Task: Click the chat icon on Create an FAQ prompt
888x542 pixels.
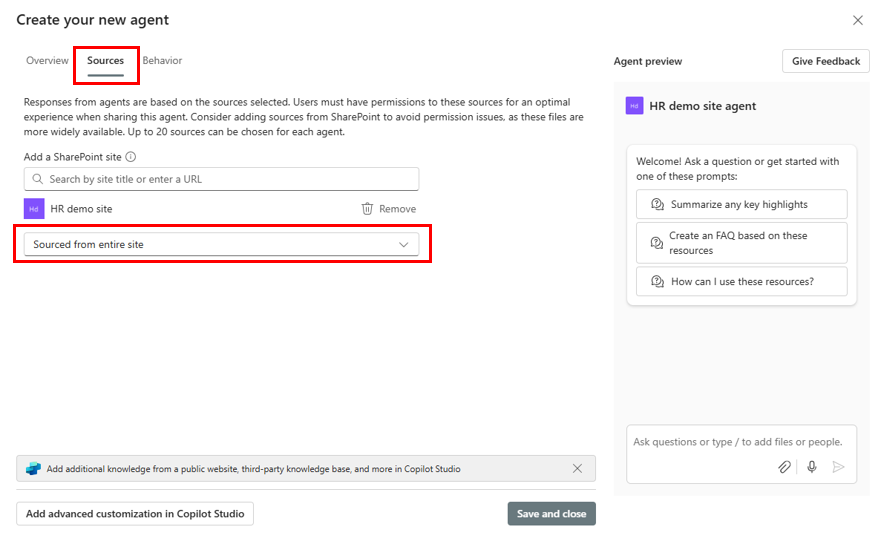Action: coord(656,243)
